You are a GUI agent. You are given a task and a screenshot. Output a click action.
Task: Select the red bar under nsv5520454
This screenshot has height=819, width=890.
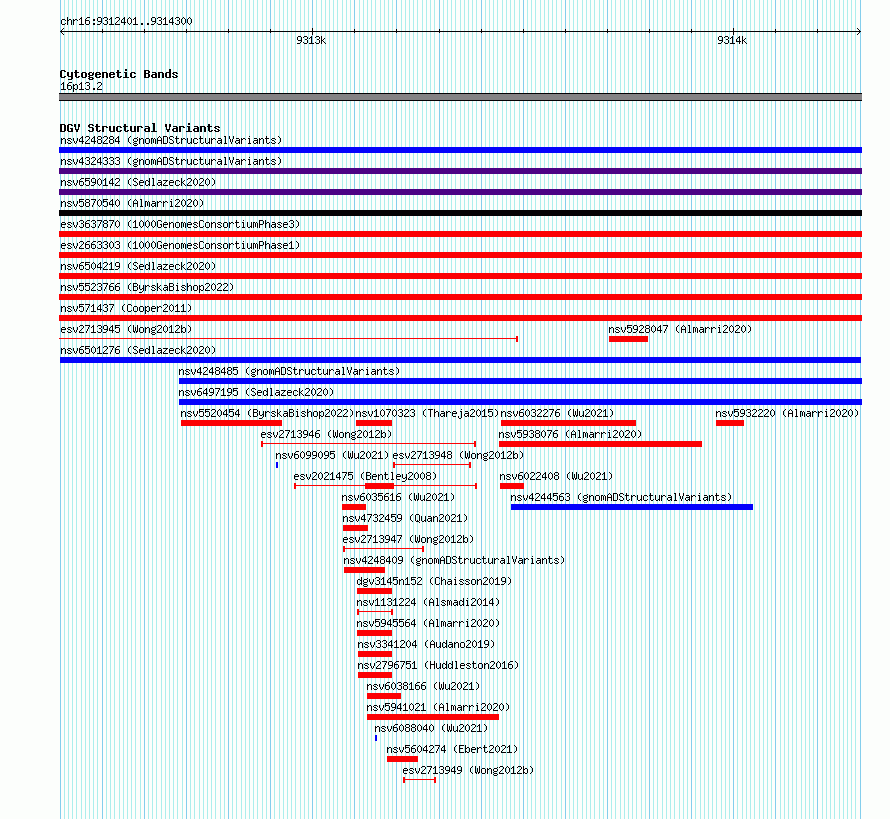pos(232,423)
